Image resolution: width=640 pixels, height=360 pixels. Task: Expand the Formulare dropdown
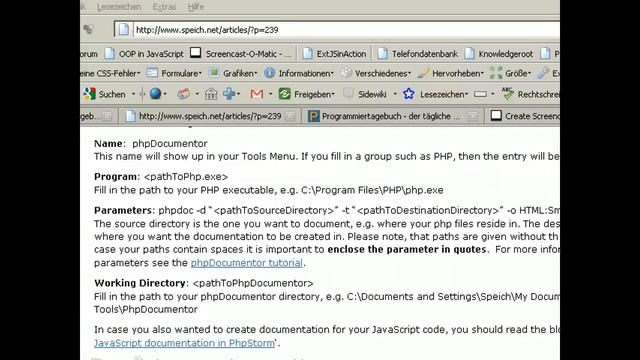pos(200,73)
